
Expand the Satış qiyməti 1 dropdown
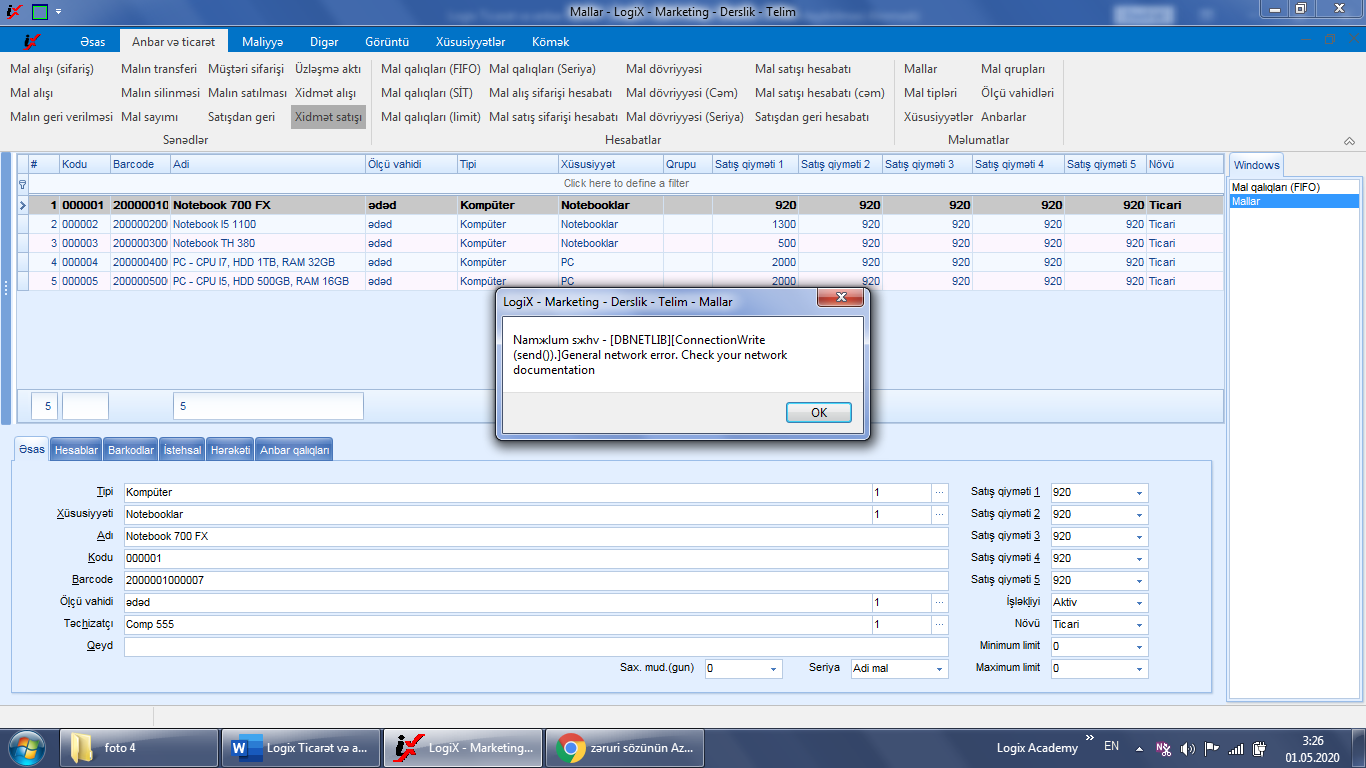coord(1139,493)
